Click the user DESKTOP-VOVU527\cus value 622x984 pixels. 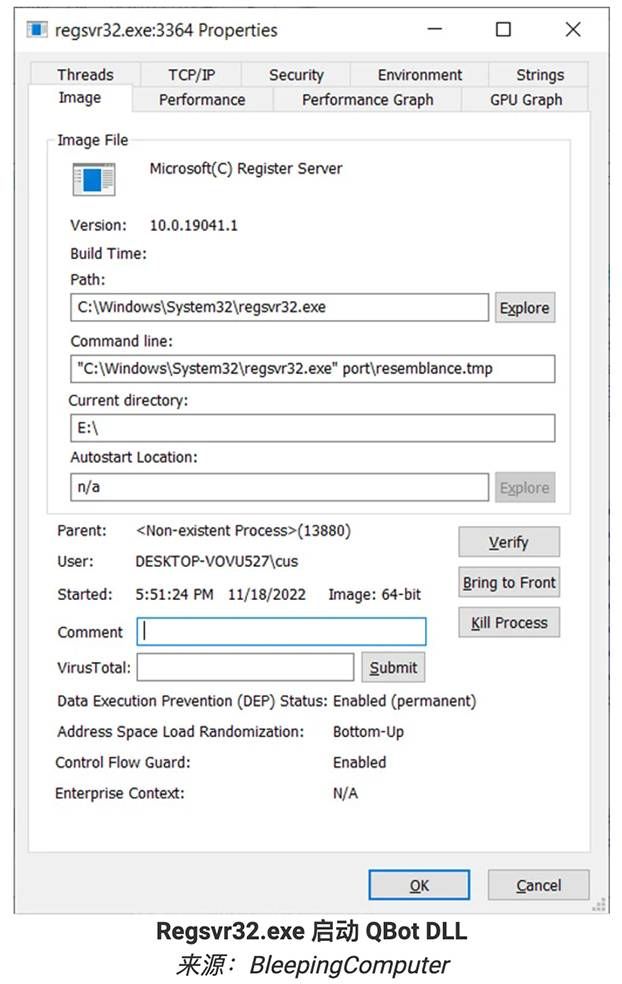pyautogui.click(x=217, y=562)
